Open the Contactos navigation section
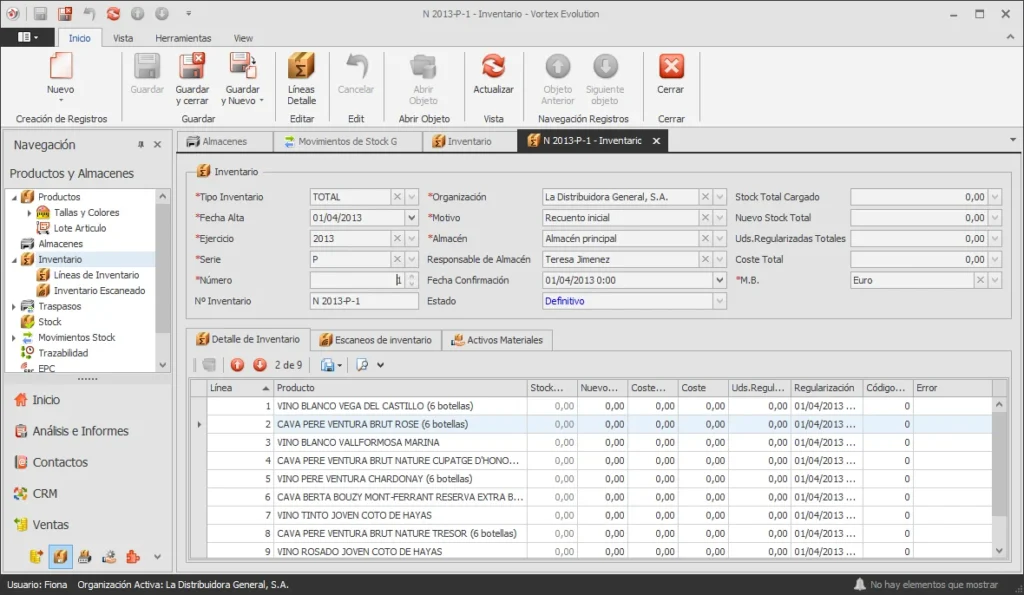The width and height of the screenshot is (1024, 595). tap(60, 462)
